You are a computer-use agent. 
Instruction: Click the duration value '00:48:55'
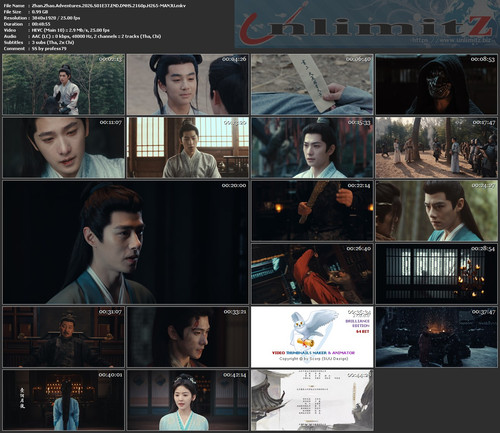tap(41, 24)
